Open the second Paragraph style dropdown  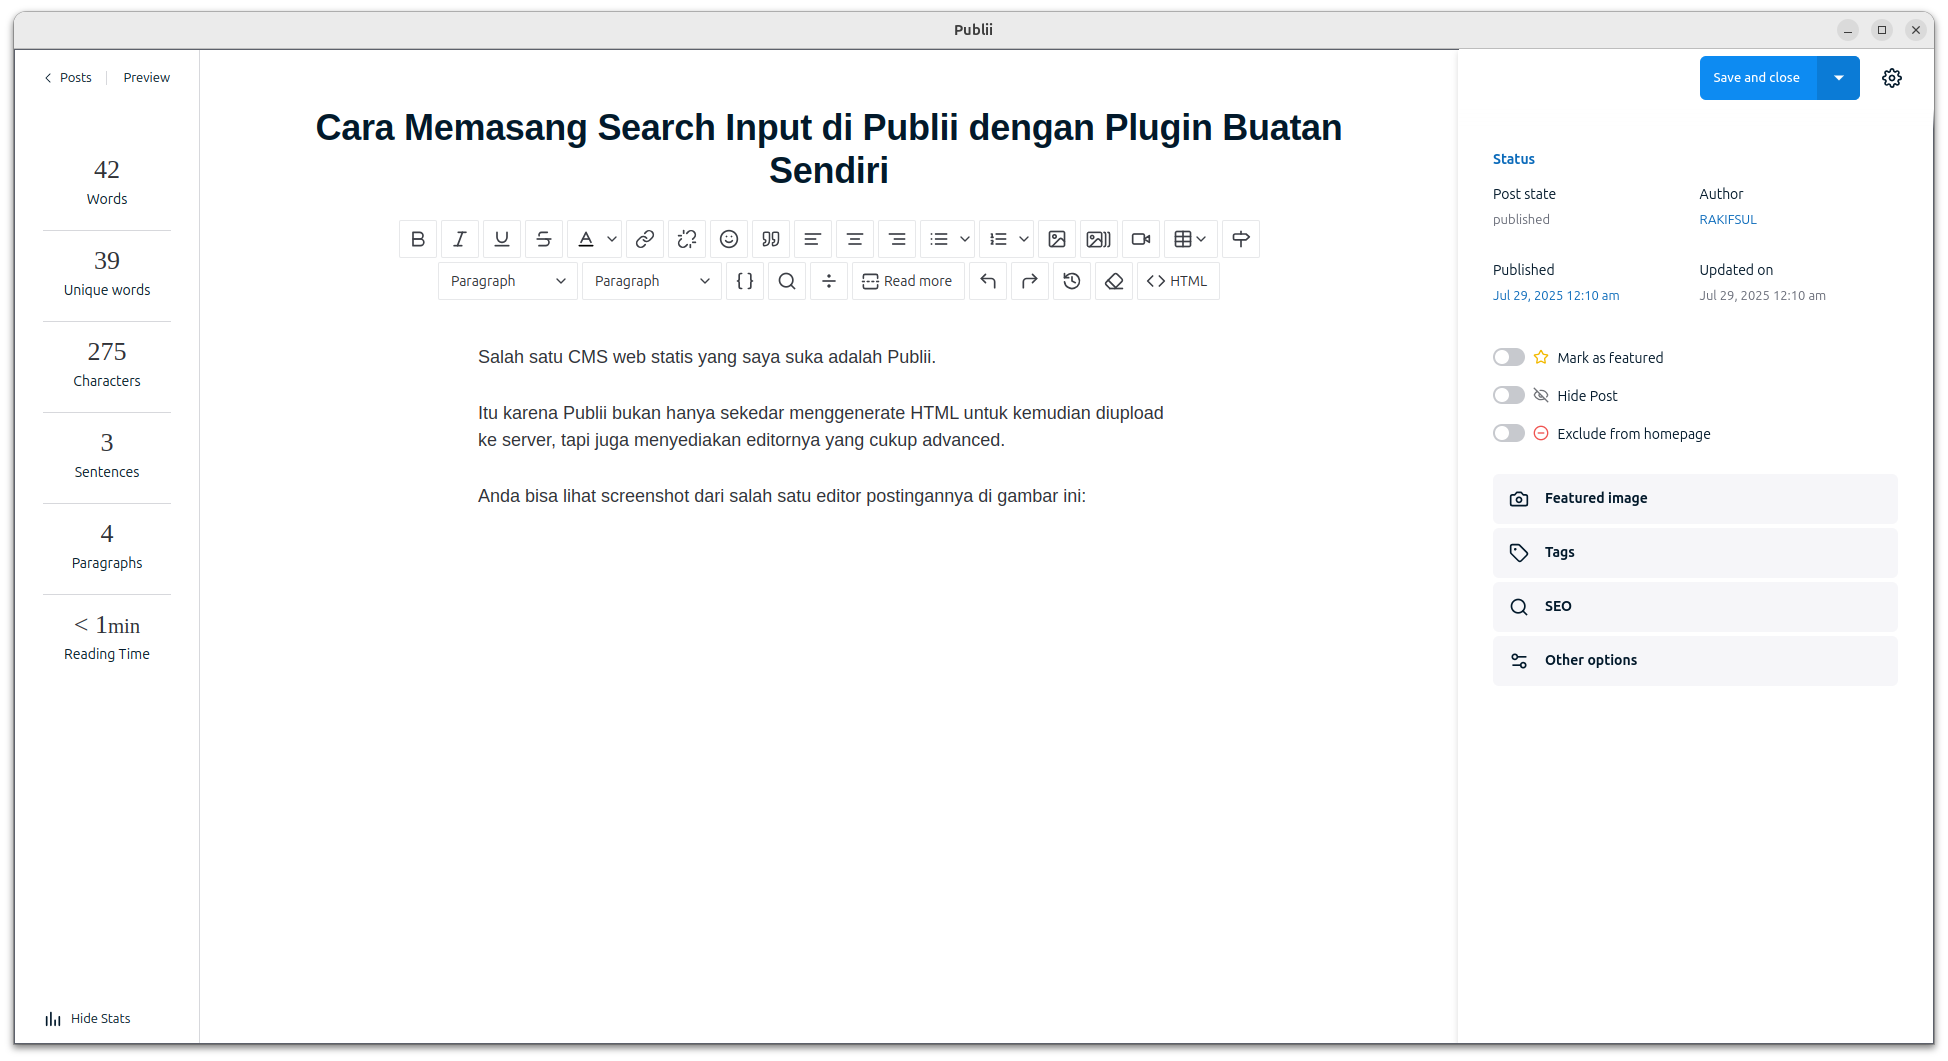coord(652,281)
